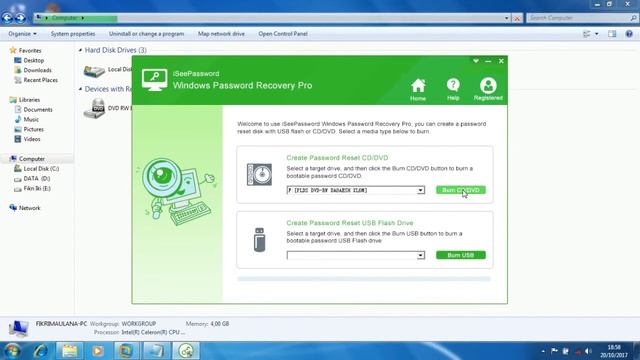The width and height of the screenshot is (640, 360).
Task: Click the CD/DVD disc drive icon
Action: [259, 174]
